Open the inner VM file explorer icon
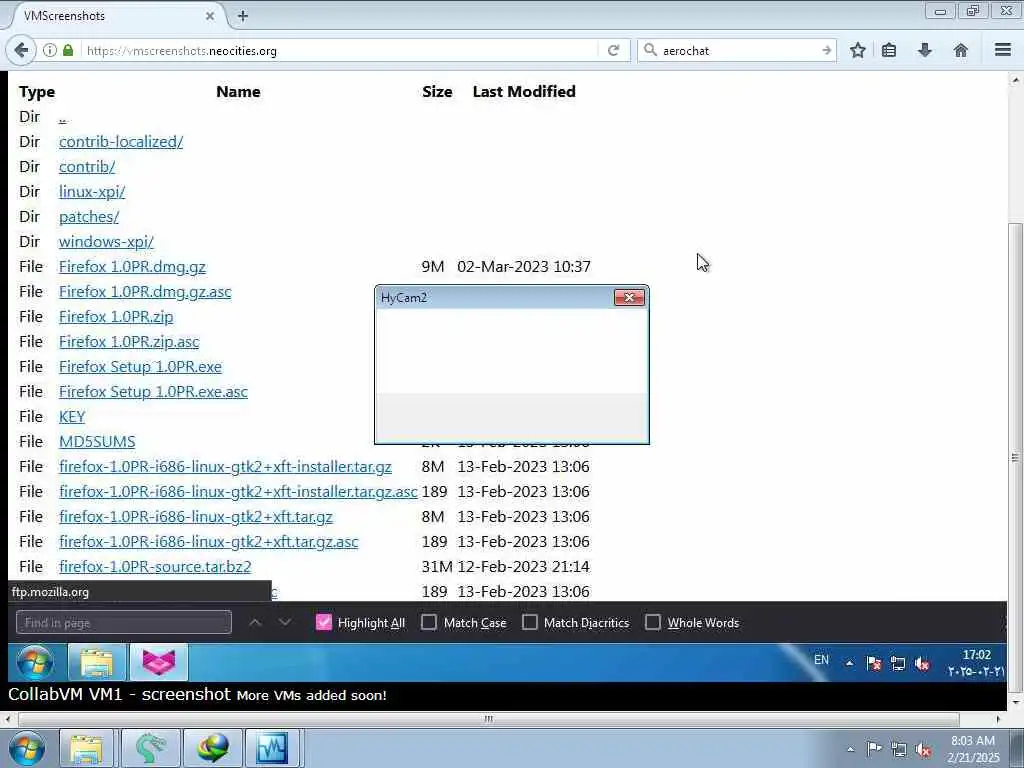The width and height of the screenshot is (1024, 768). tap(97, 662)
